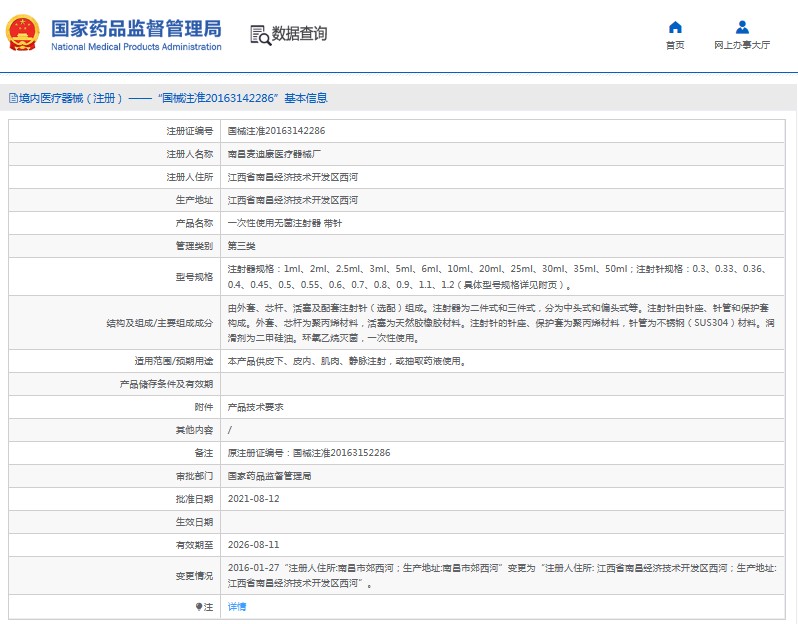Image resolution: width=798 pixels, height=624 pixels.
Task: Click product name 一次性使用无菌注射器 带针
Action: click(284, 223)
